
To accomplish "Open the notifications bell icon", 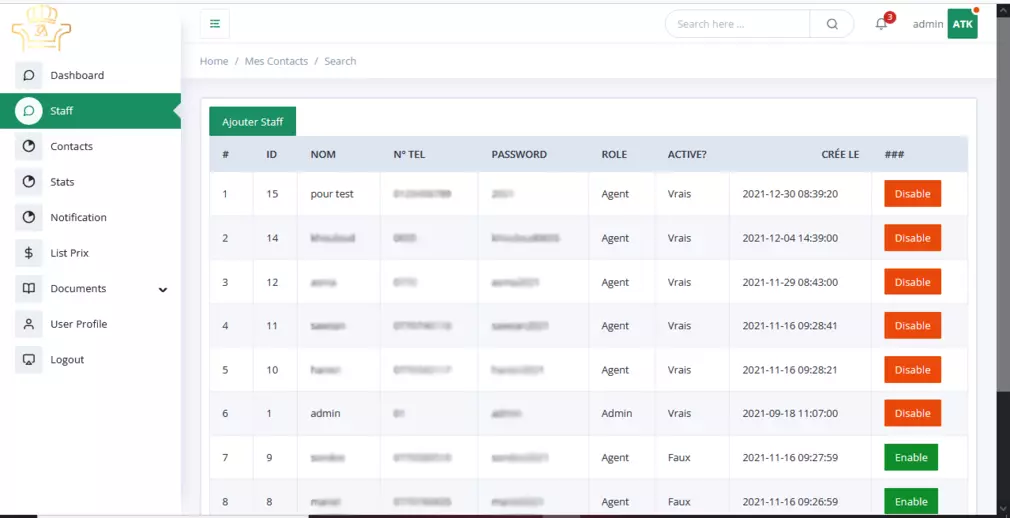I will [881, 24].
